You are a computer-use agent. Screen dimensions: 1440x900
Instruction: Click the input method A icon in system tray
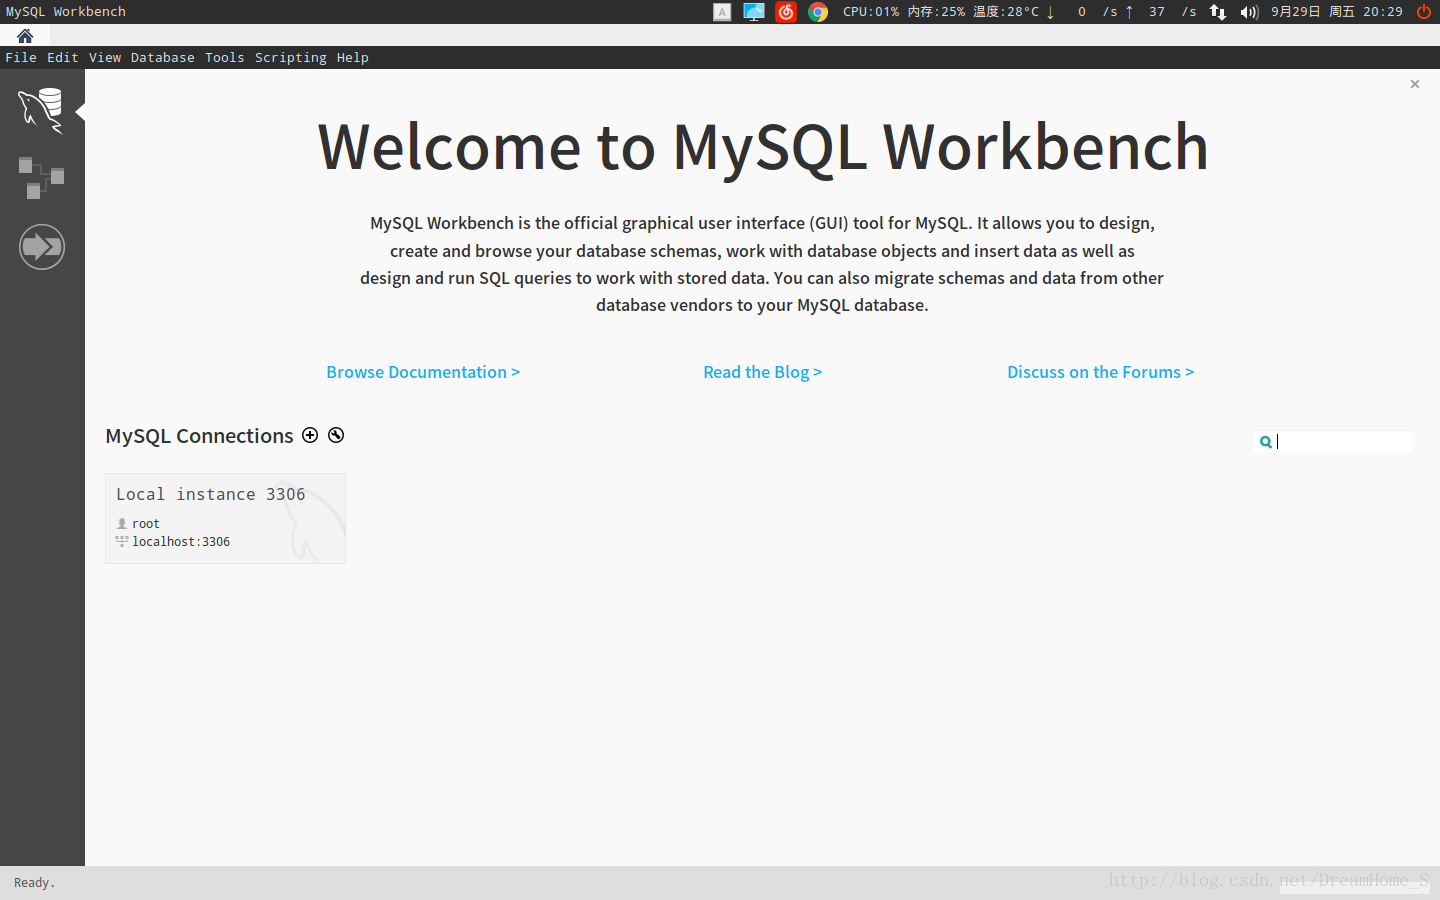pyautogui.click(x=722, y=12)
